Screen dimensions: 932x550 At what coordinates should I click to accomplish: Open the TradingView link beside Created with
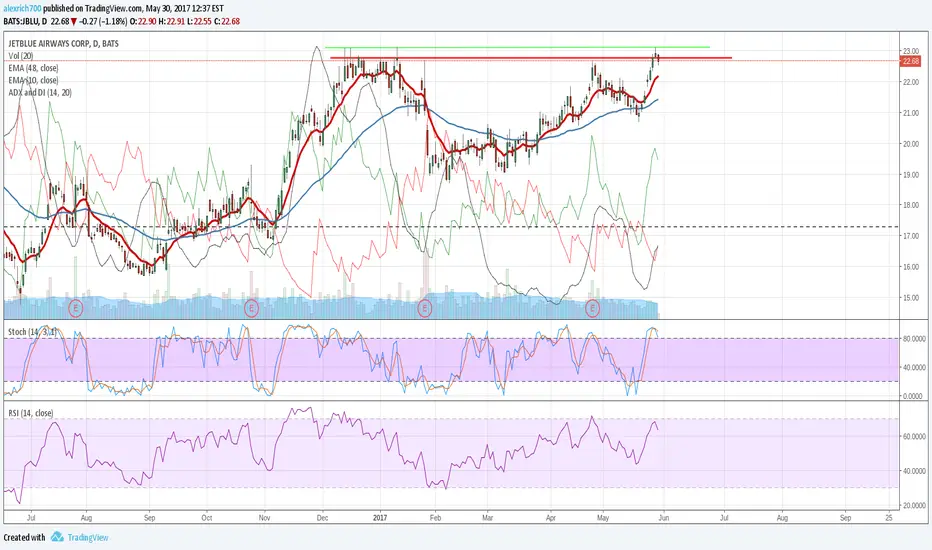pos(88,538)
